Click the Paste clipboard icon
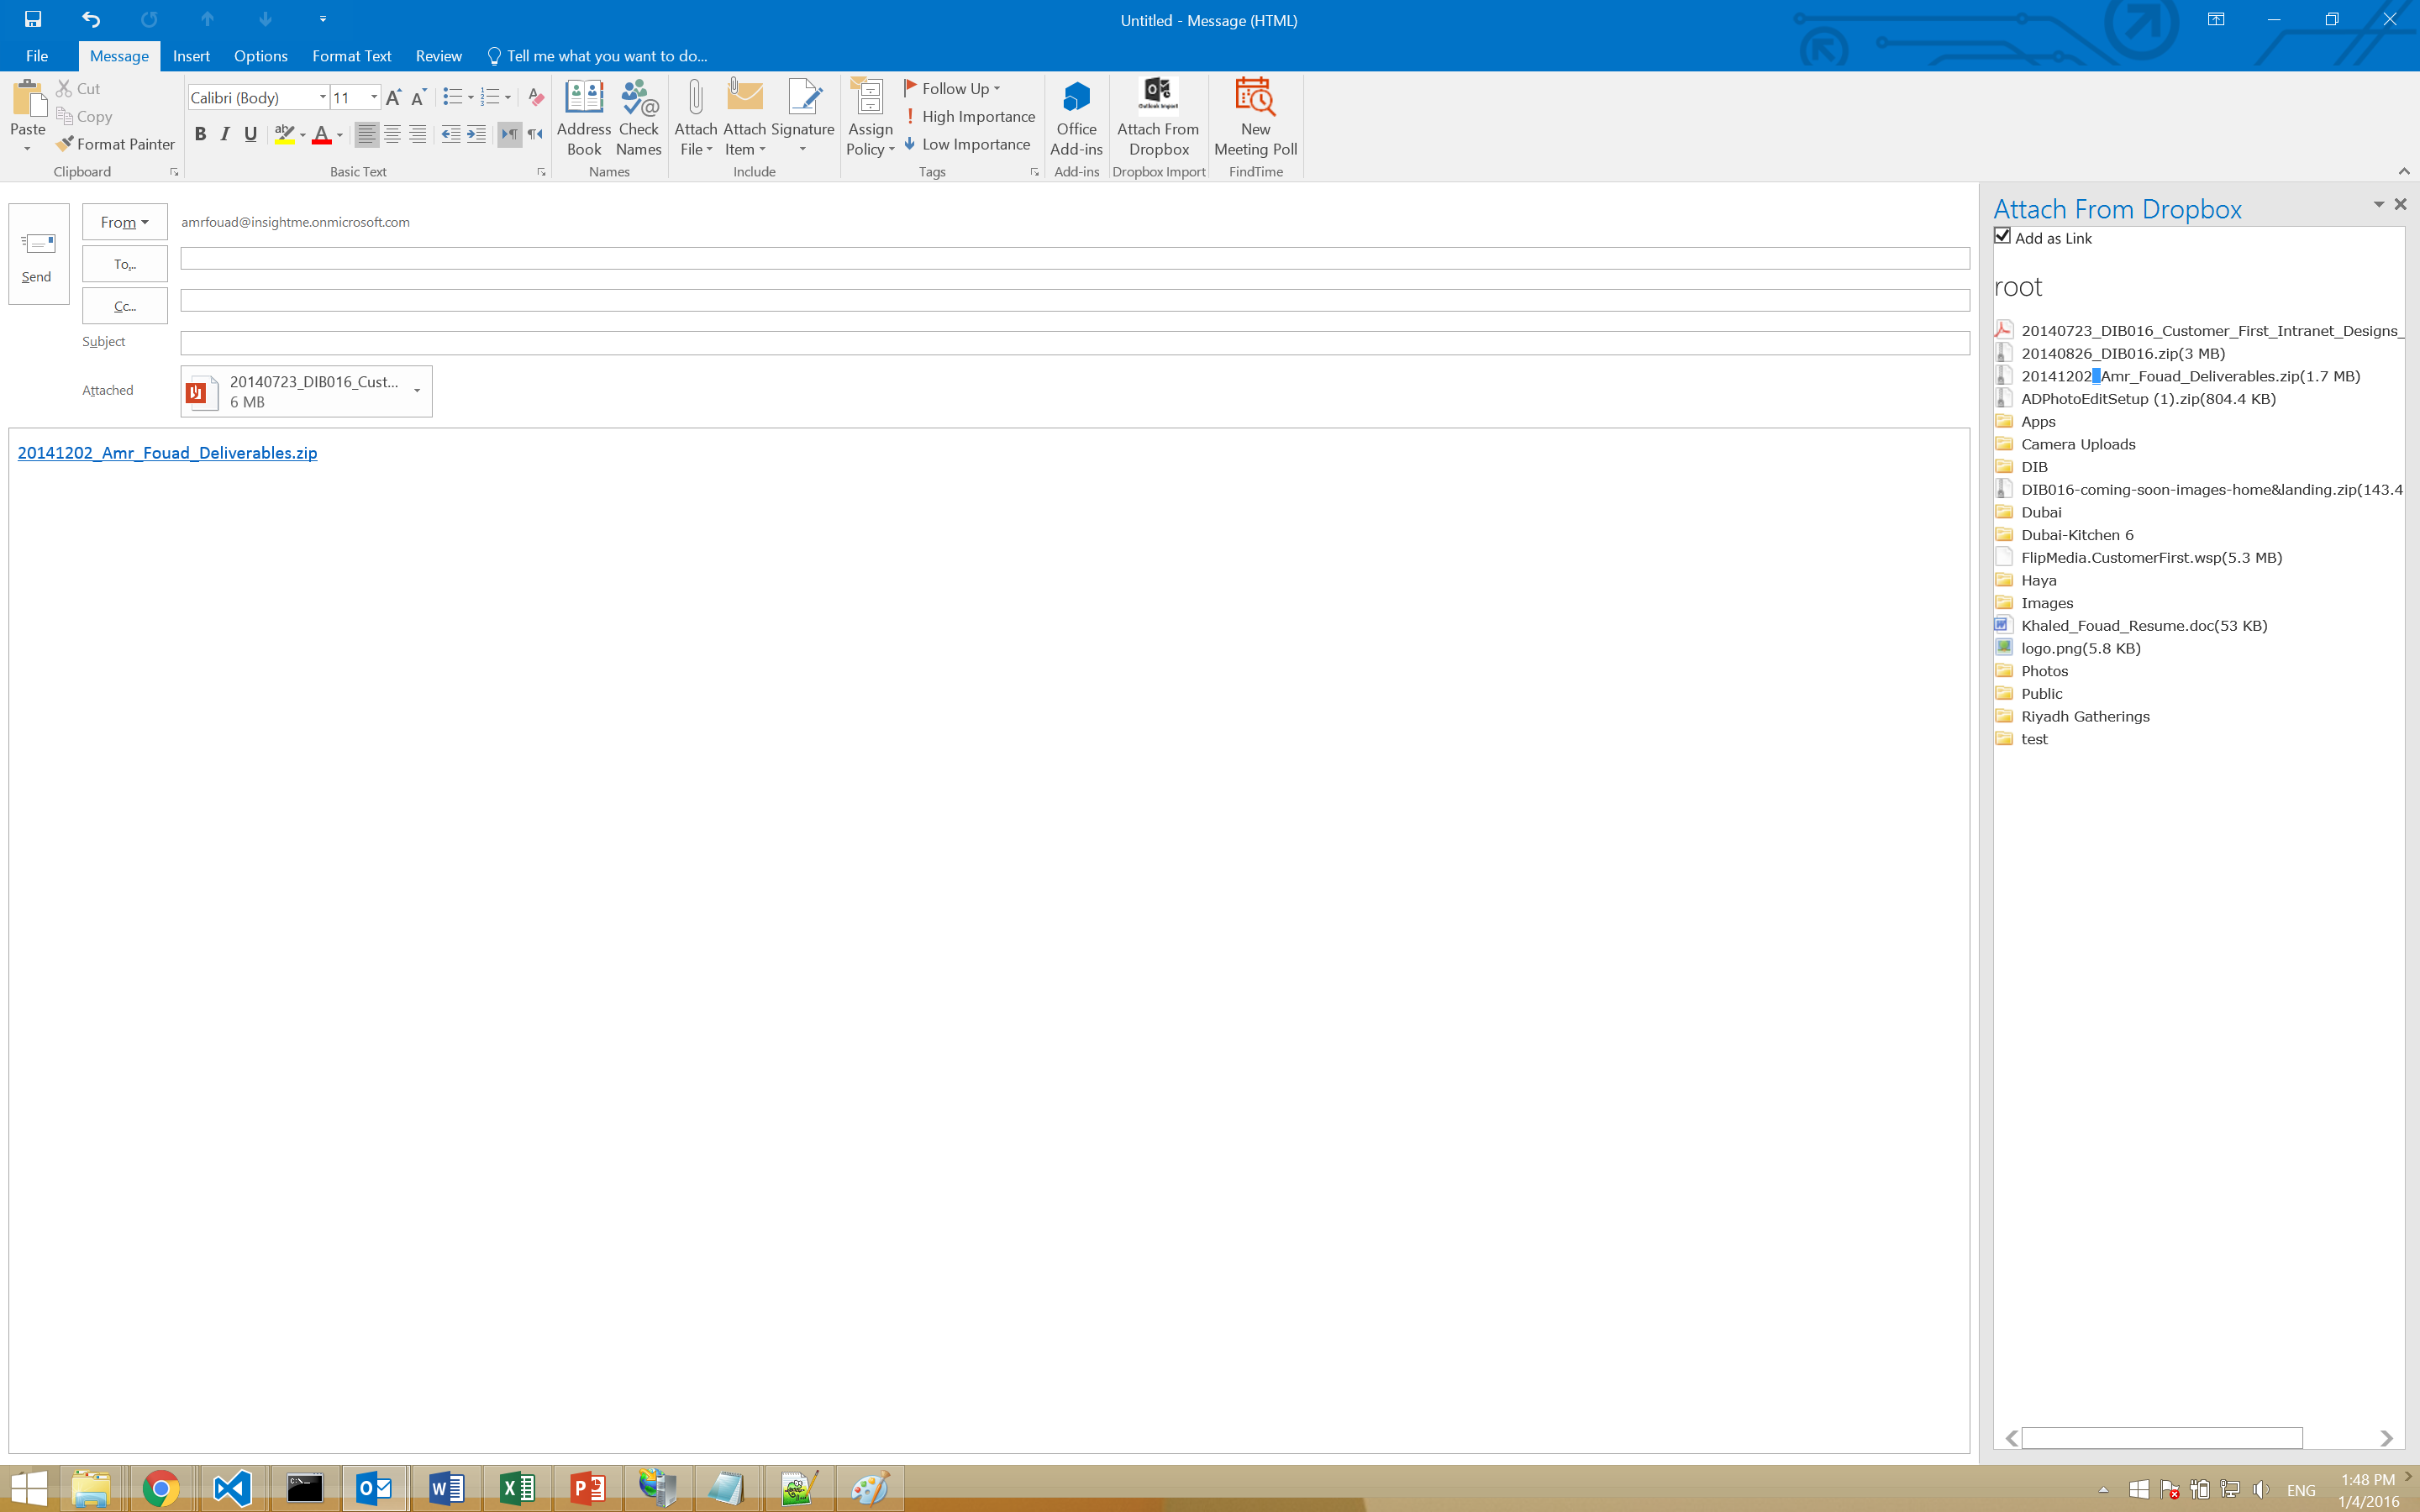The width and height of the screenshot is (2420, 1512). 28,99
